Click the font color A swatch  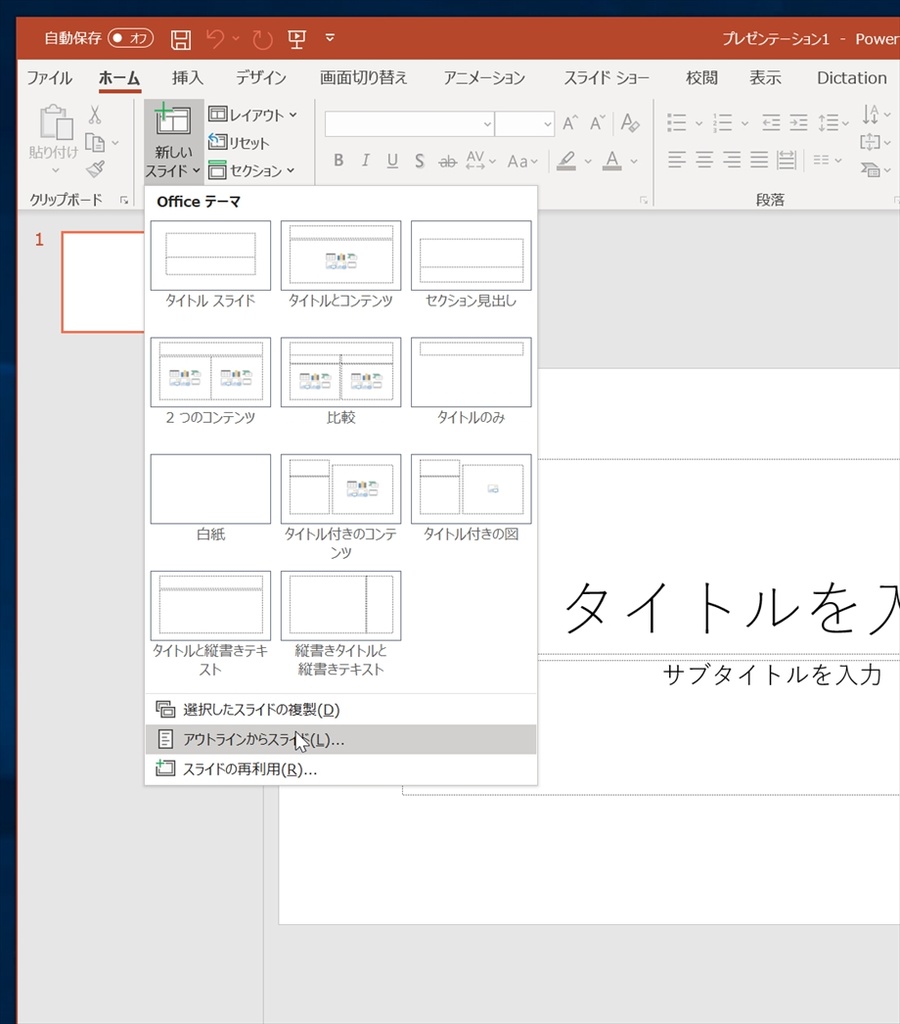[612, 160]
